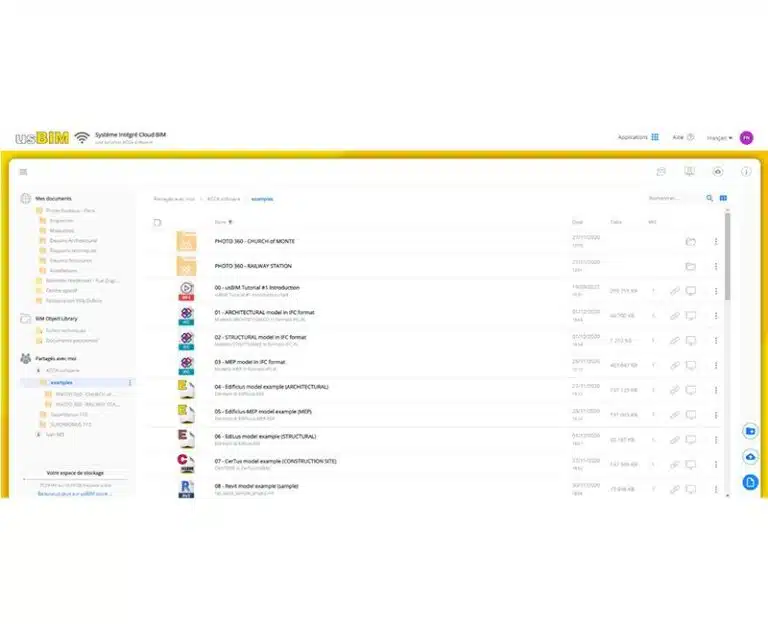Viewport: 768px width, 624px height.
Task: Open three-dot menu for PHOTO 360 CHURCH row
Action: tap(716, 241)
